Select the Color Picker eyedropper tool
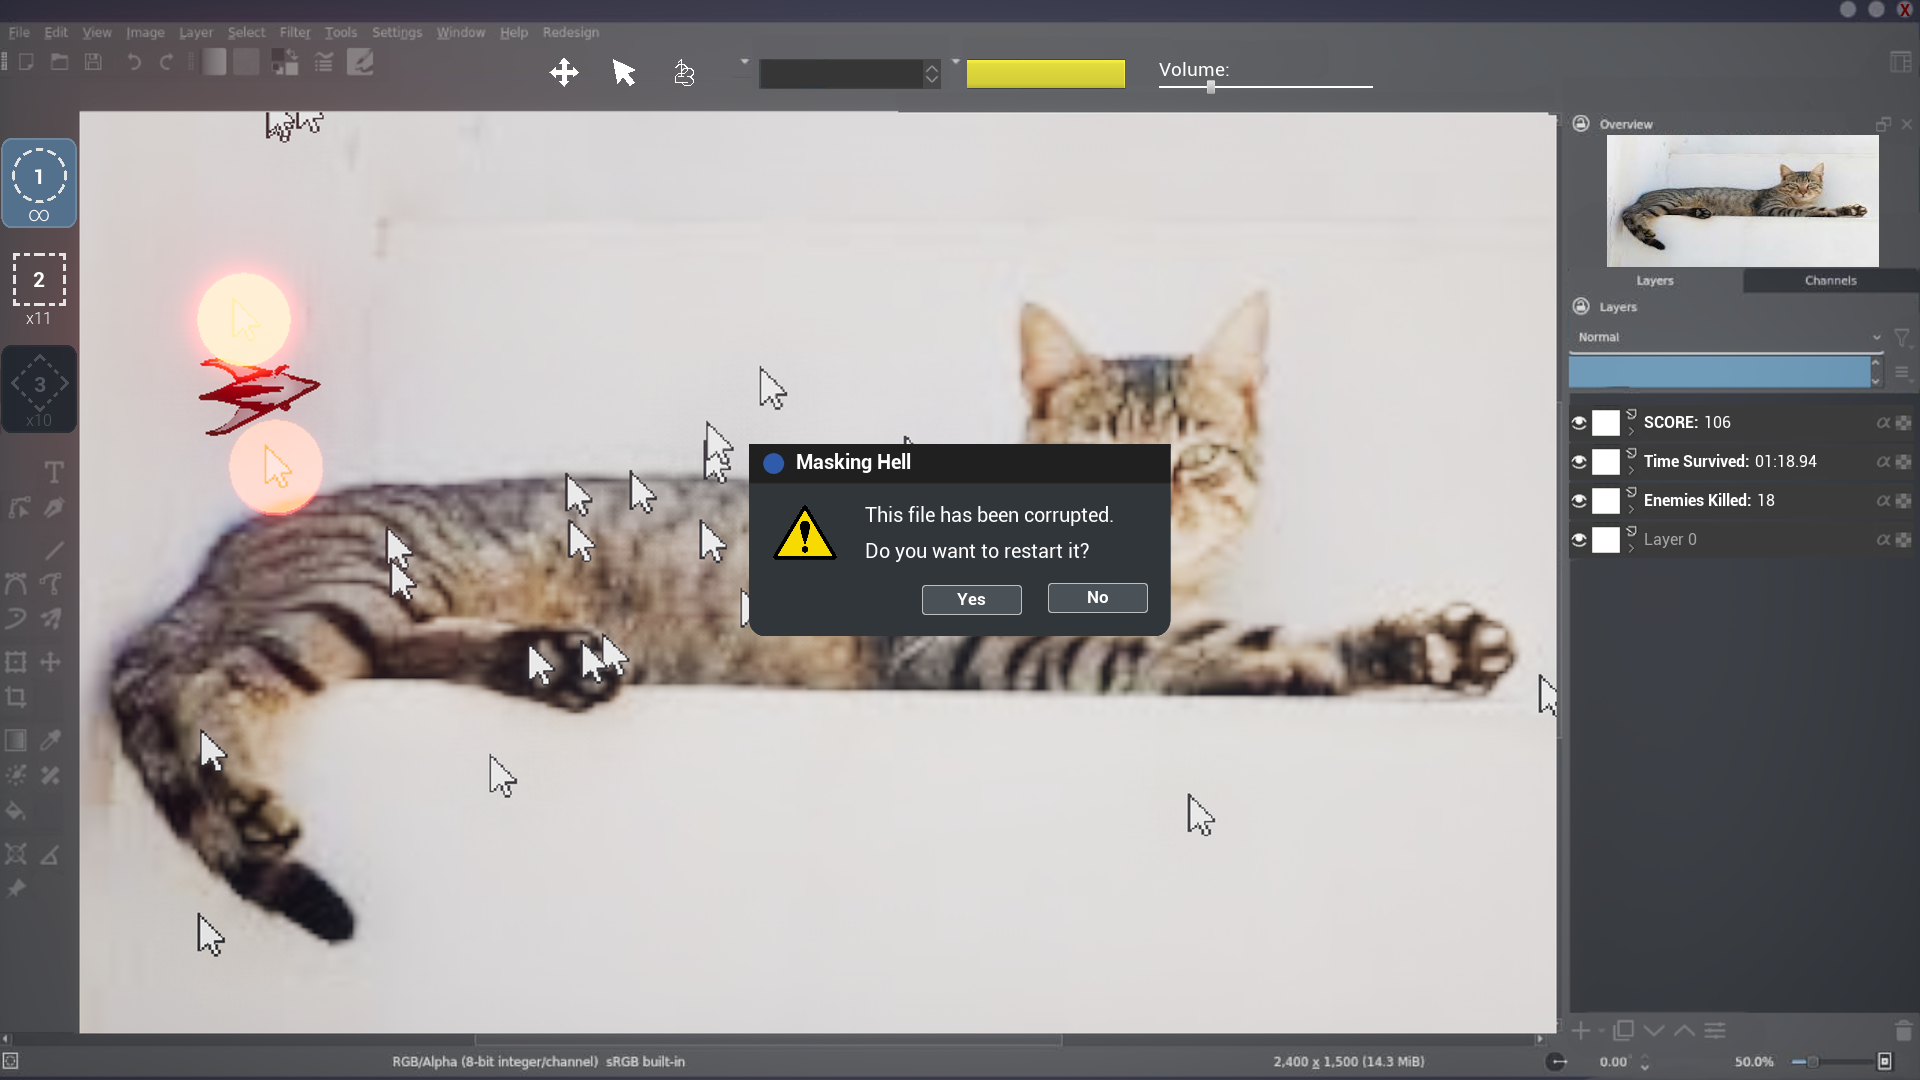Screen dimensions: 1920x1080 click(51, 740)
